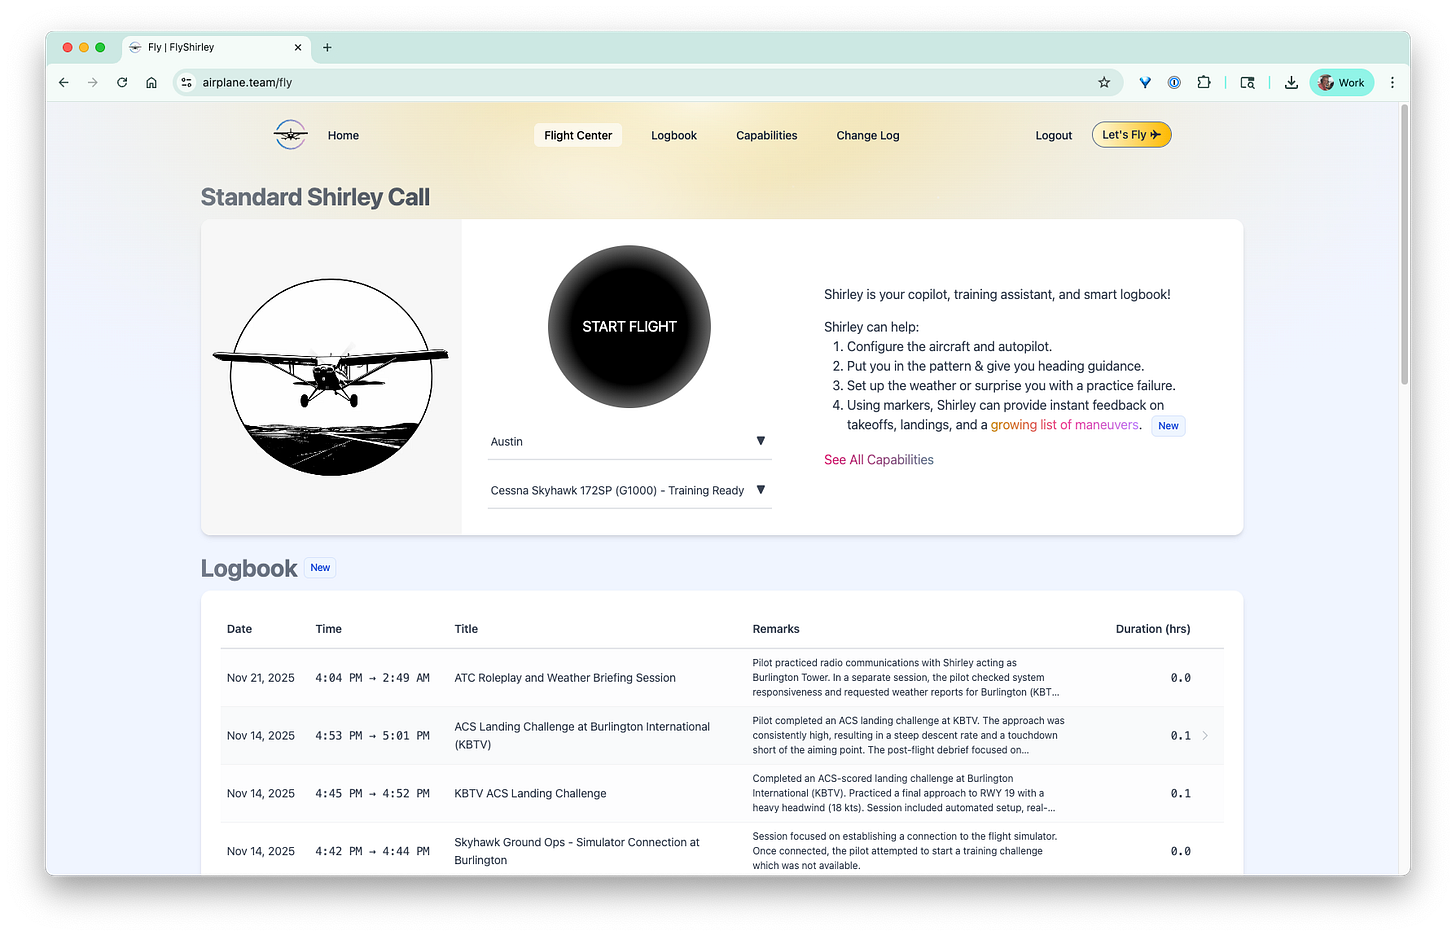Expand the Cessna Skyhawk 172SP aircraft dropdown
This screenshot has width=1456, height=936.
(629, 490)
